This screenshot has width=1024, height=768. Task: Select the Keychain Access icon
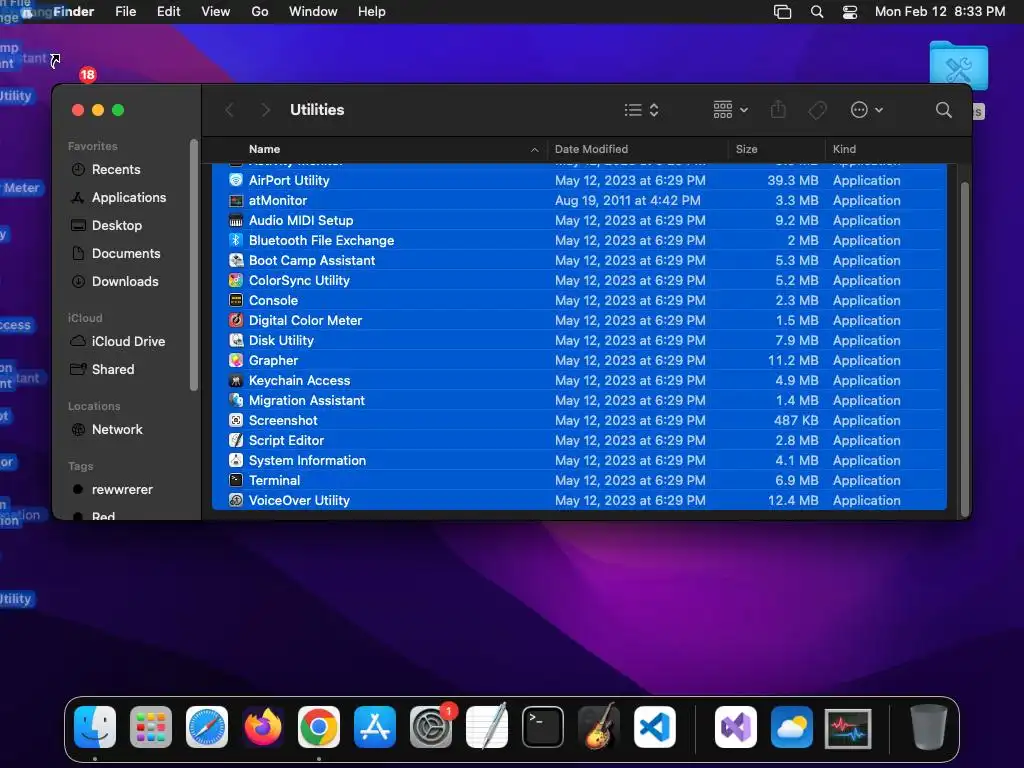coord(236,381)
